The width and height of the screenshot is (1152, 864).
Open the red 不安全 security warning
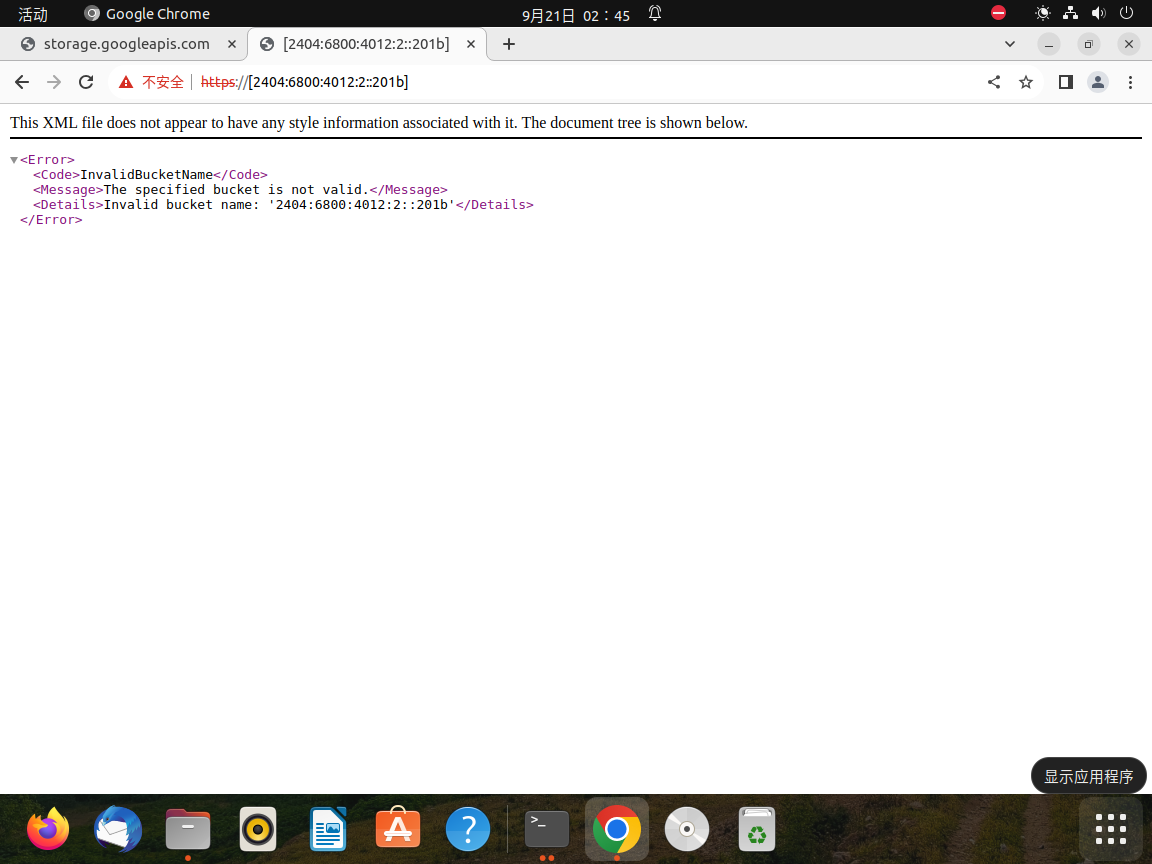tap(151, 82)
